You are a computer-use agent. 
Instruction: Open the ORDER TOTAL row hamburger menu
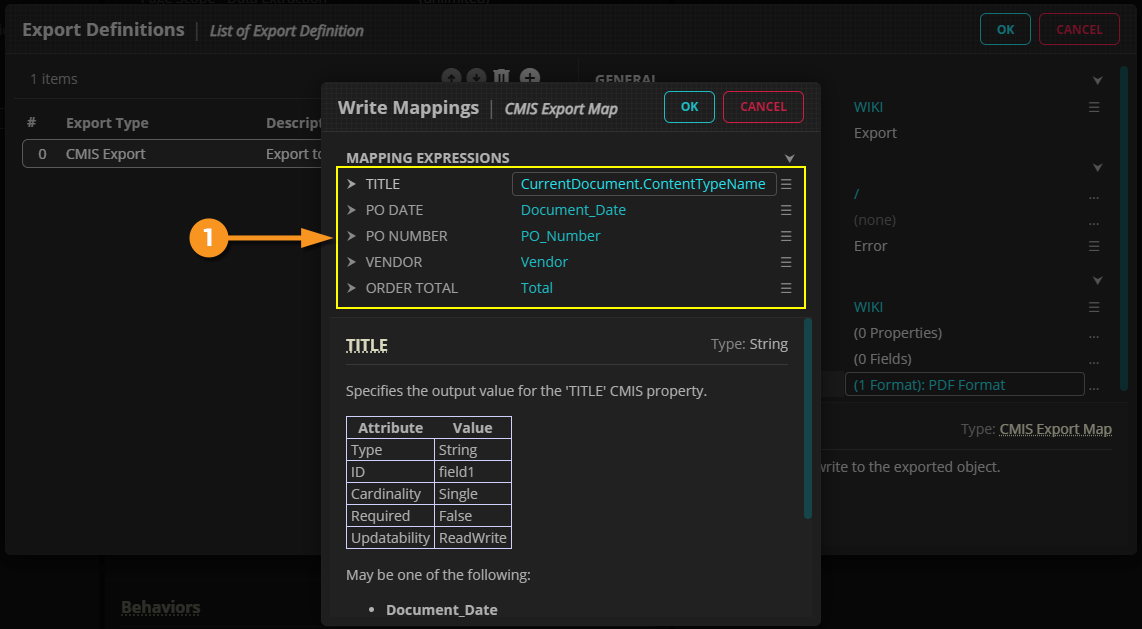pos(786,288)
